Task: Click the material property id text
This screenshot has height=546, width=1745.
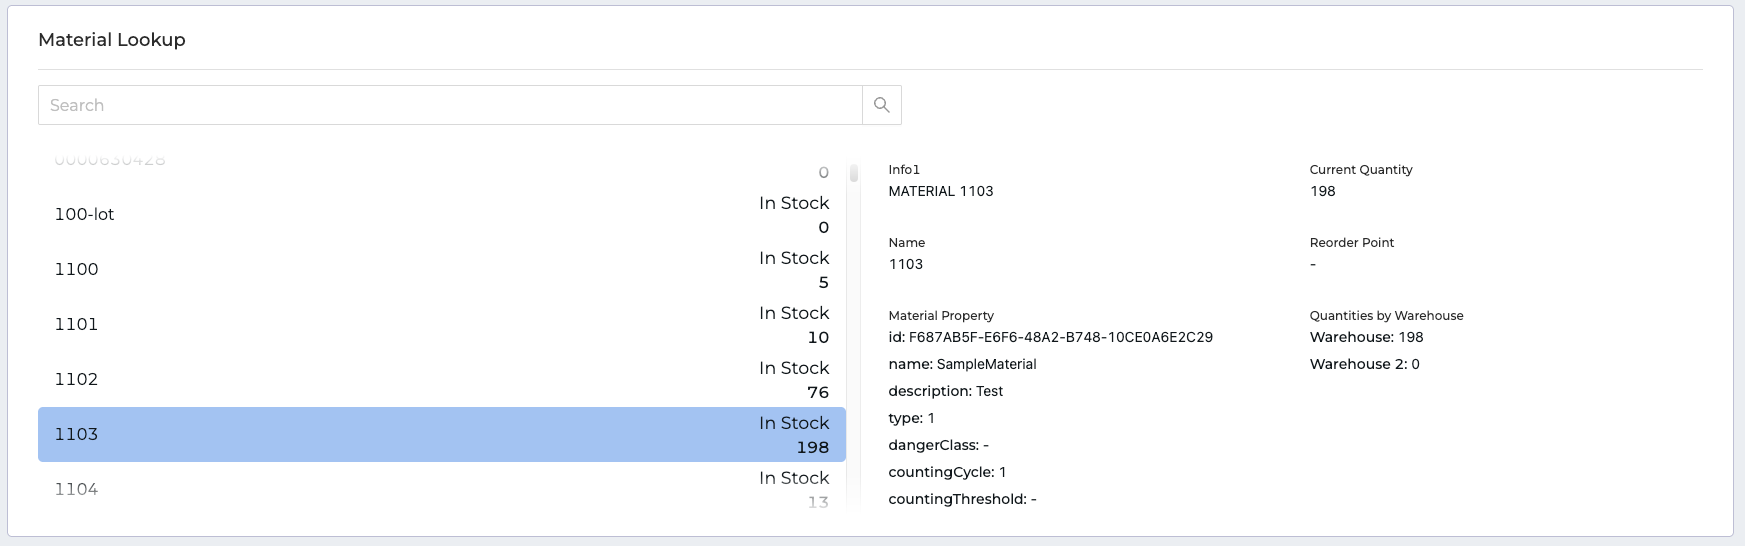Action: click(x=1050, y=337)
